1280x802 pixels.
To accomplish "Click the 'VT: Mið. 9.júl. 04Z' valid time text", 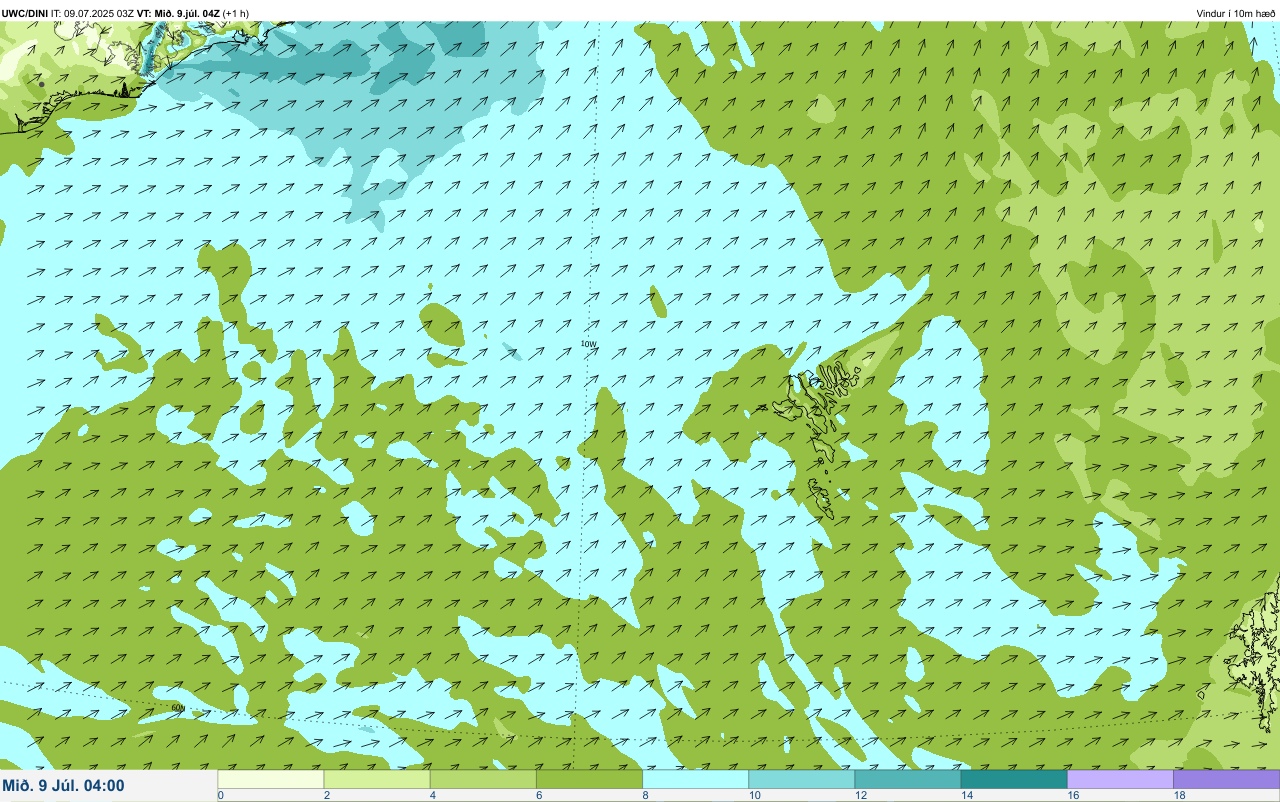I will pyautogui.click(x=178, y=13).
